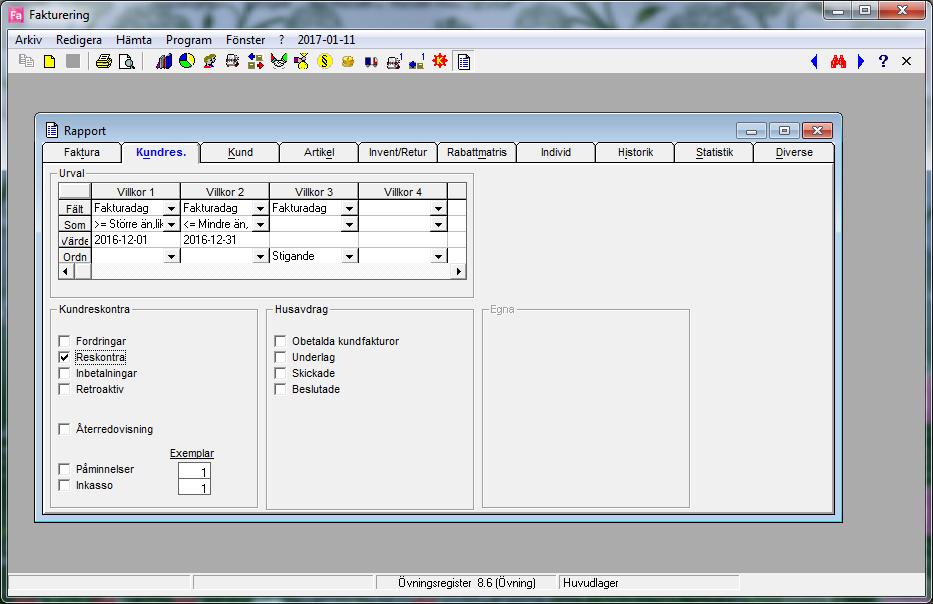Click Värde field containing 2016-12-31
Viewport: 933px width, 604px height.
pos(225,240)
